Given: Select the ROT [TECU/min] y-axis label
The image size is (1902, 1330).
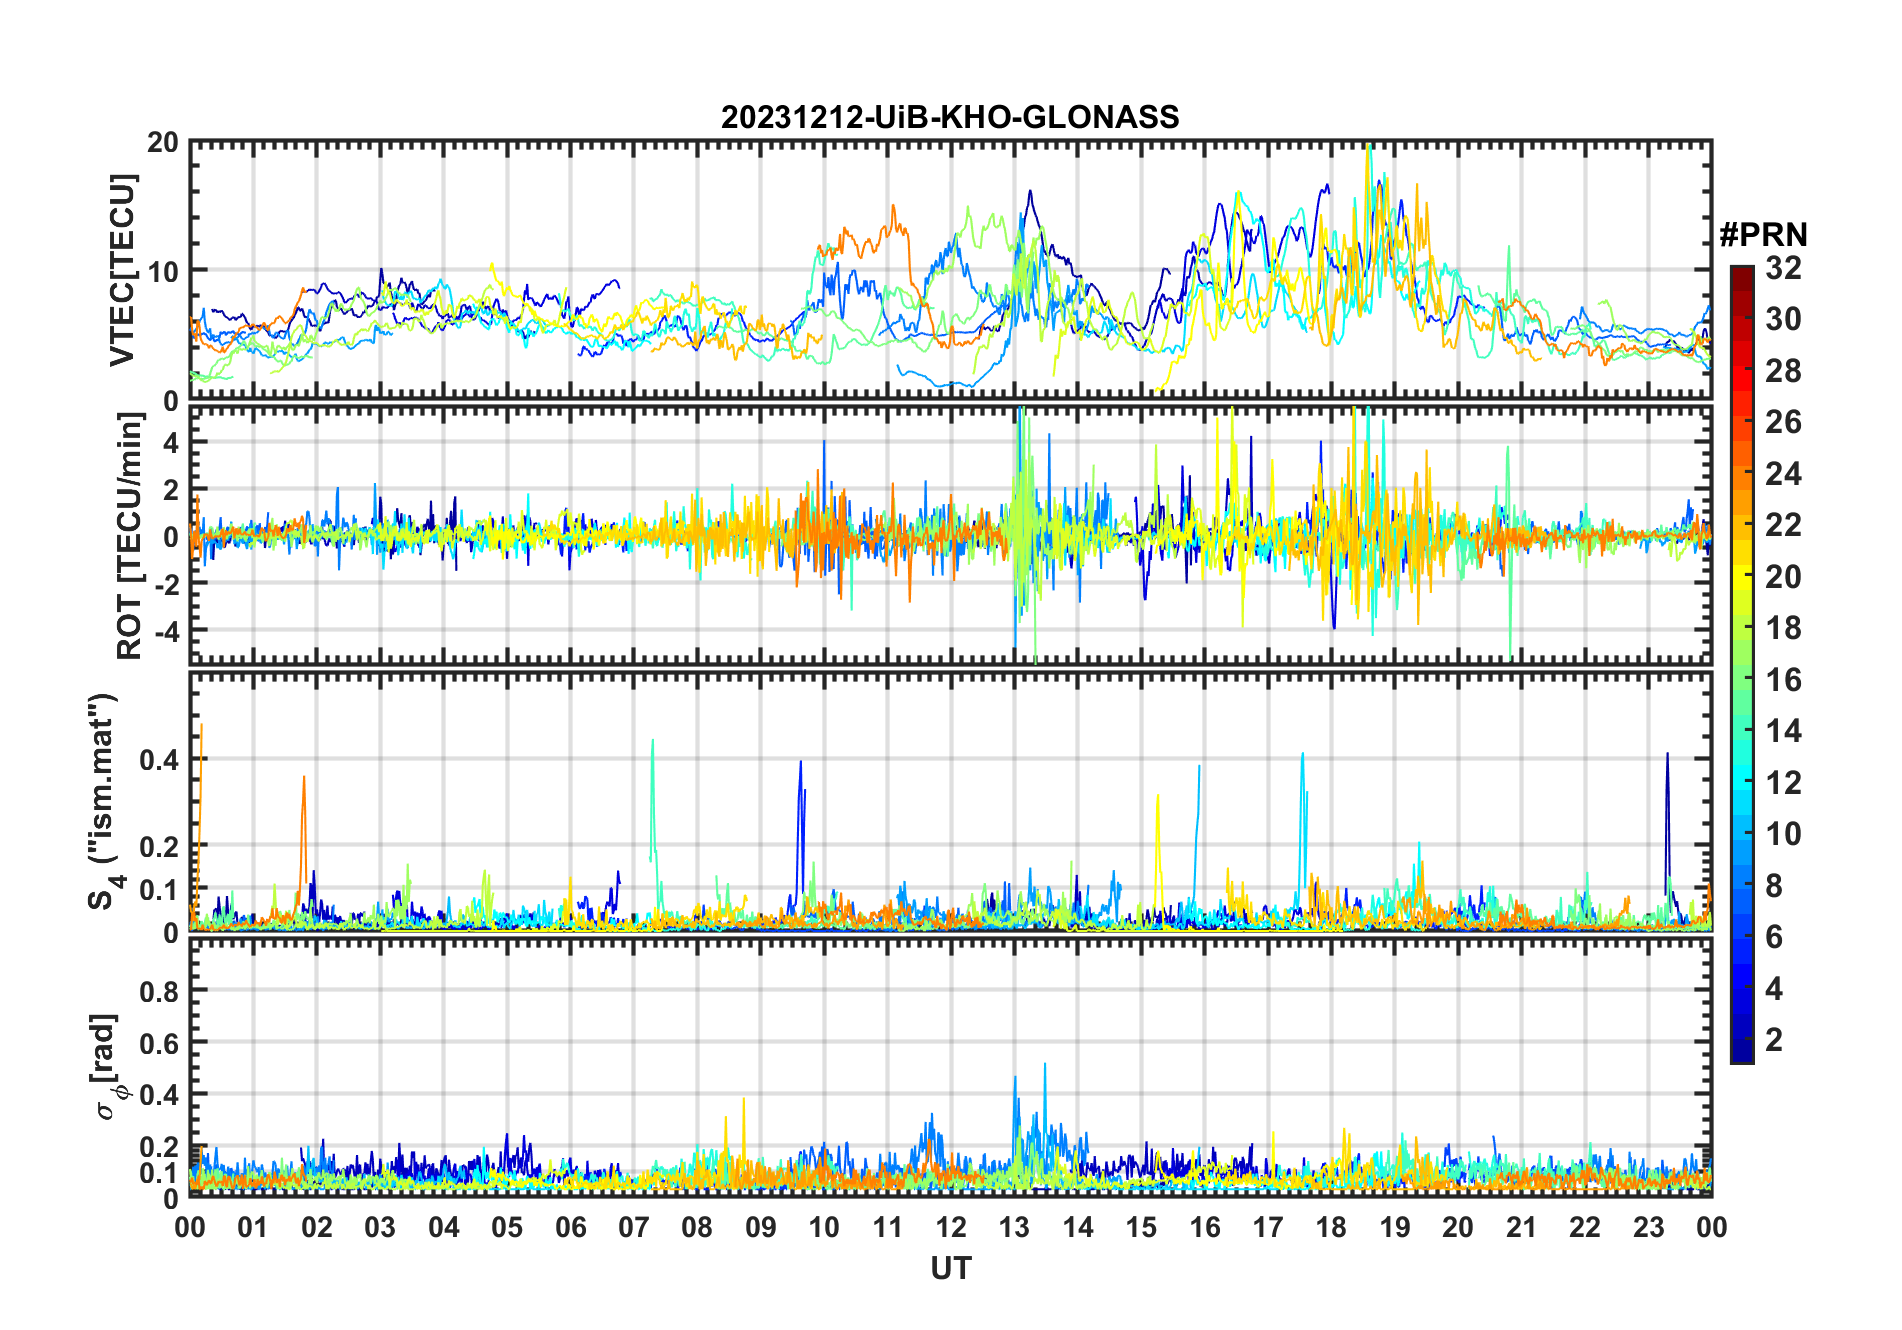Looking at the screenshot, I should coord(130,535).
